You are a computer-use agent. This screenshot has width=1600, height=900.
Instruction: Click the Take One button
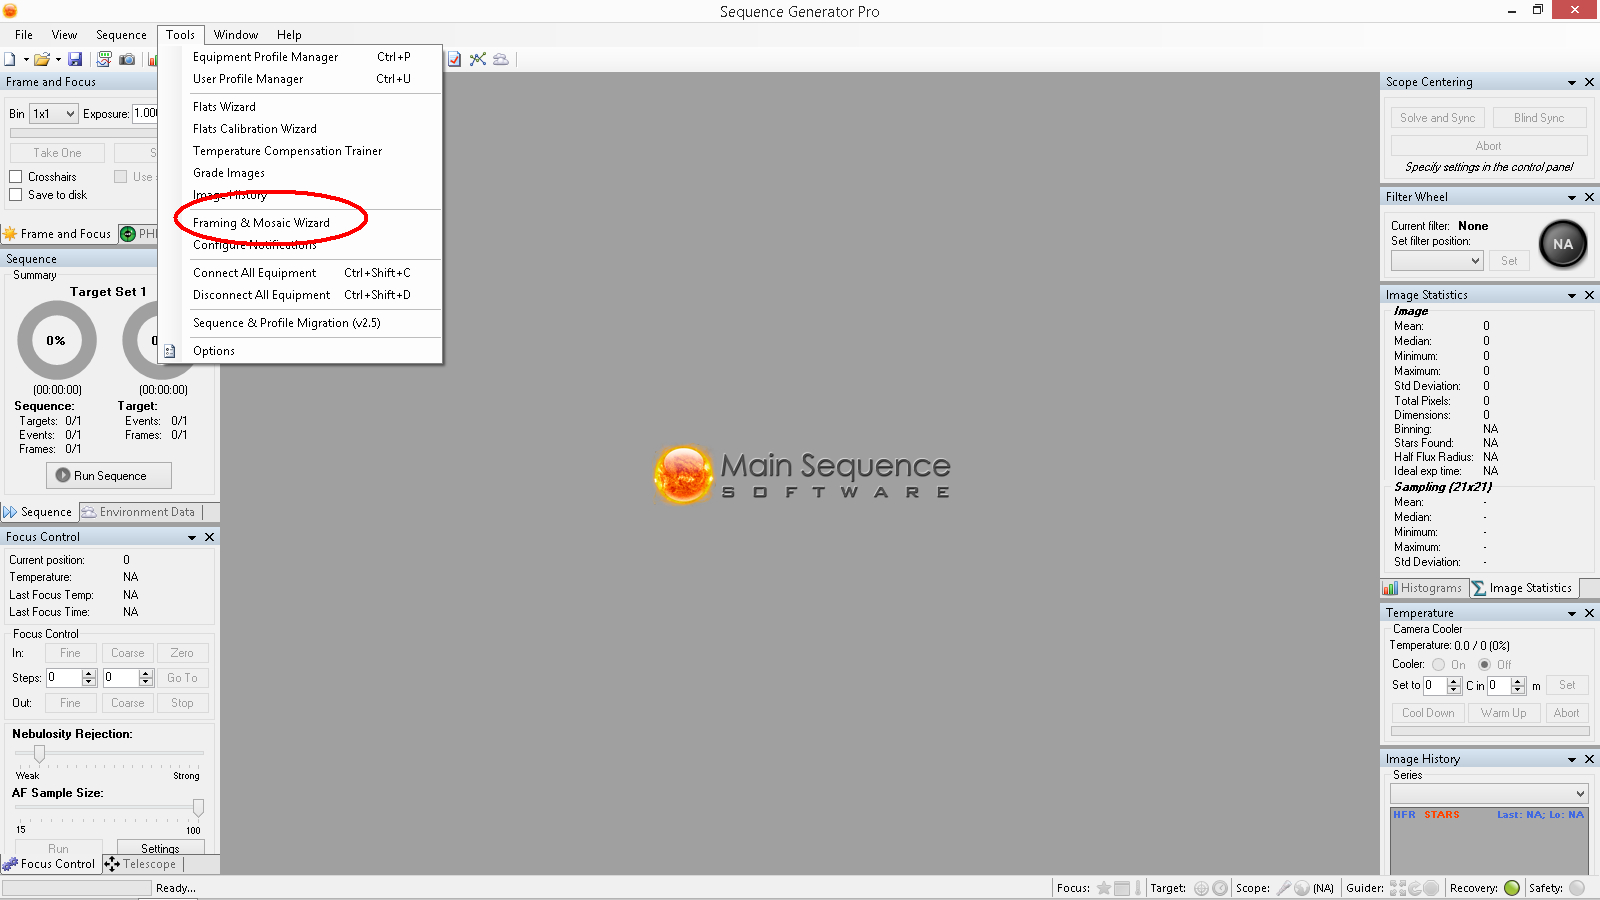click(x=57, y=153)
